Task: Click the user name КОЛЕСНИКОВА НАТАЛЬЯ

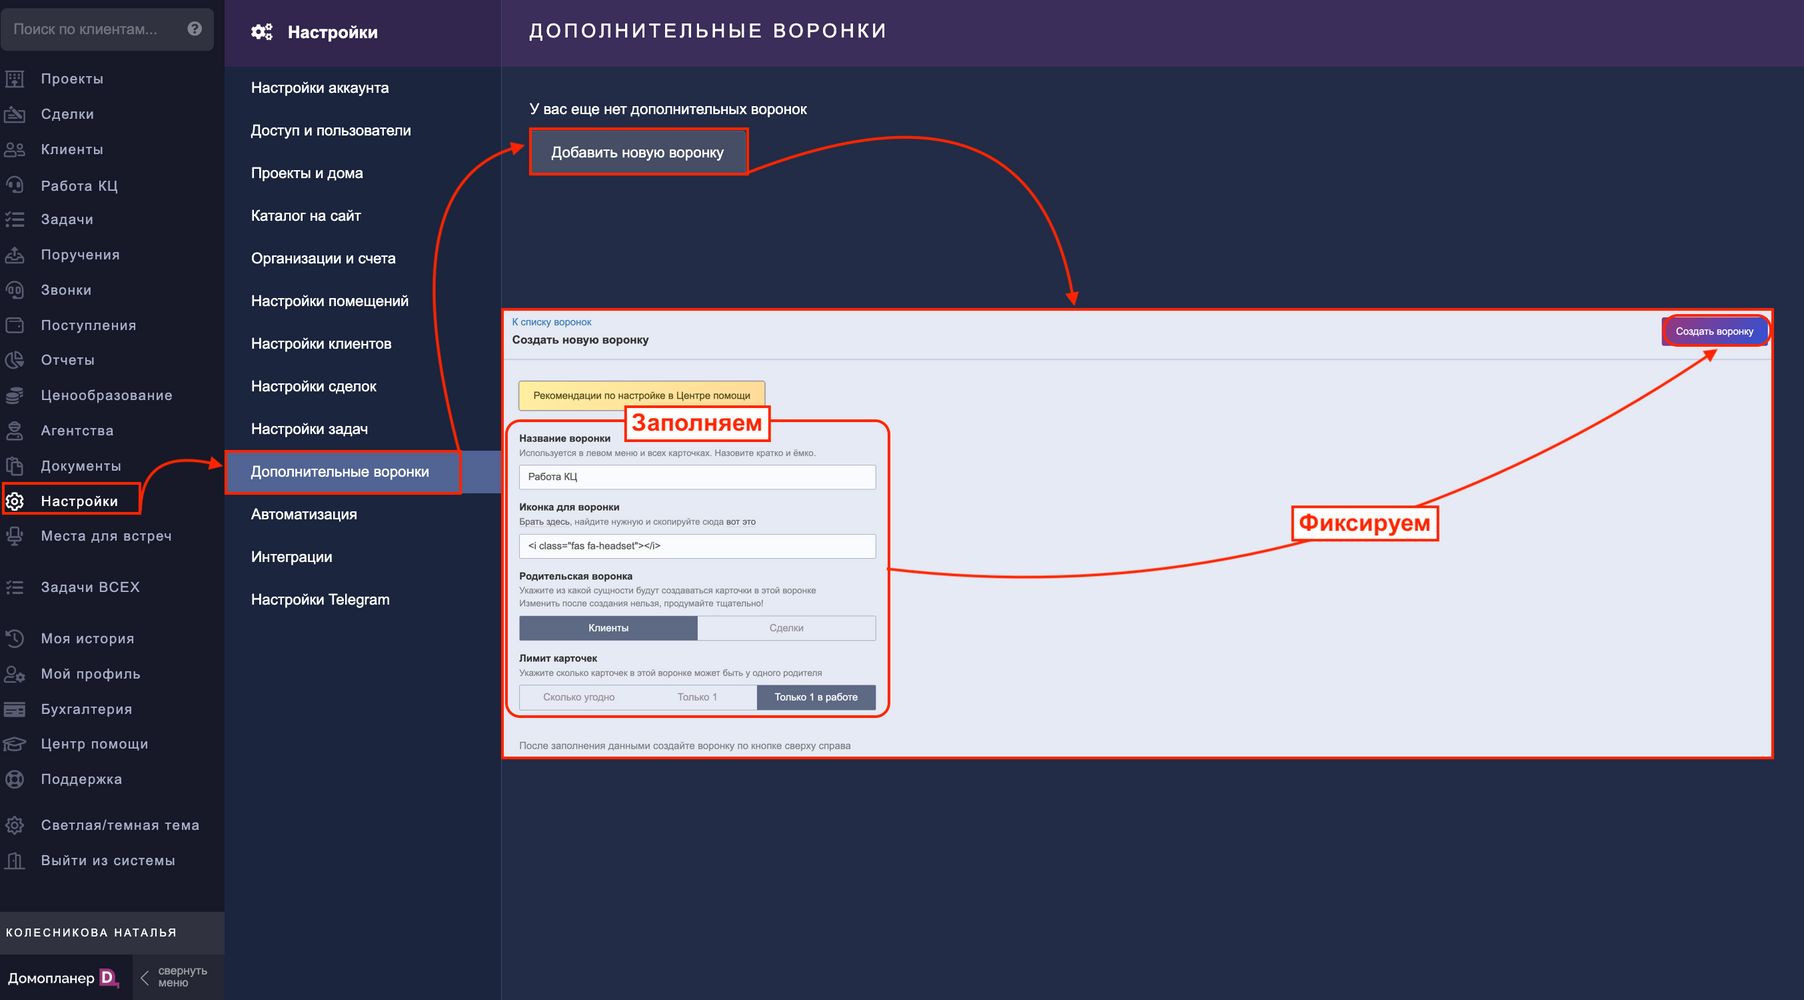Action: 91,933
